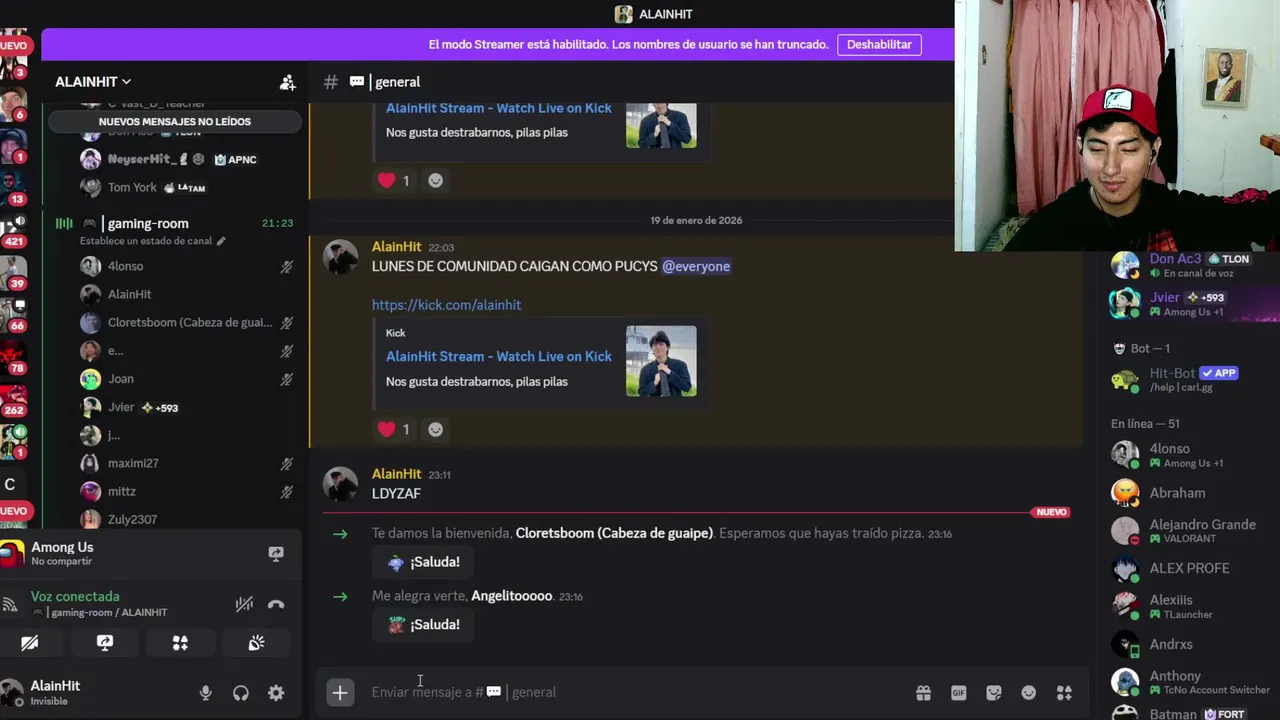Viewport: 1280px width, 720px height.
Task: Toggle mute icon beside Cloretsboom in voice list
Action: 286,323
